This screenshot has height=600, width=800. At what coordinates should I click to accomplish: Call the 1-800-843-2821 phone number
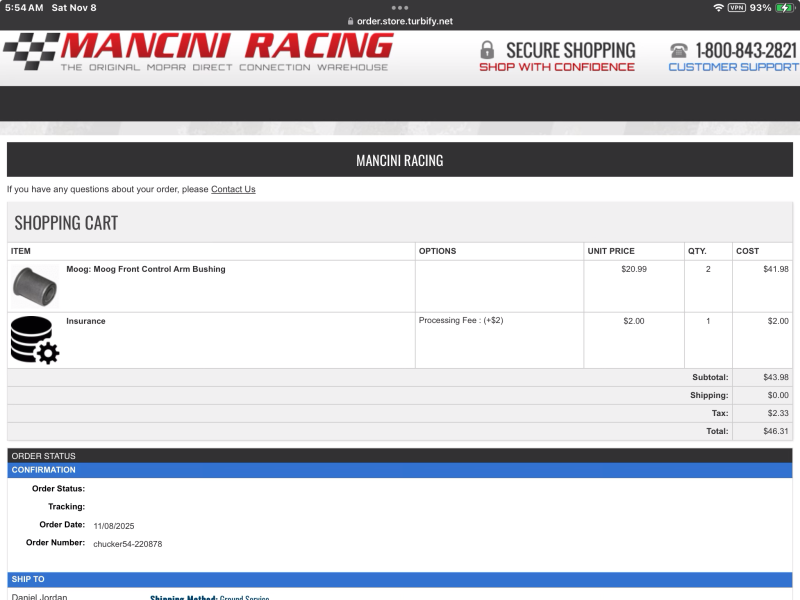745,50
